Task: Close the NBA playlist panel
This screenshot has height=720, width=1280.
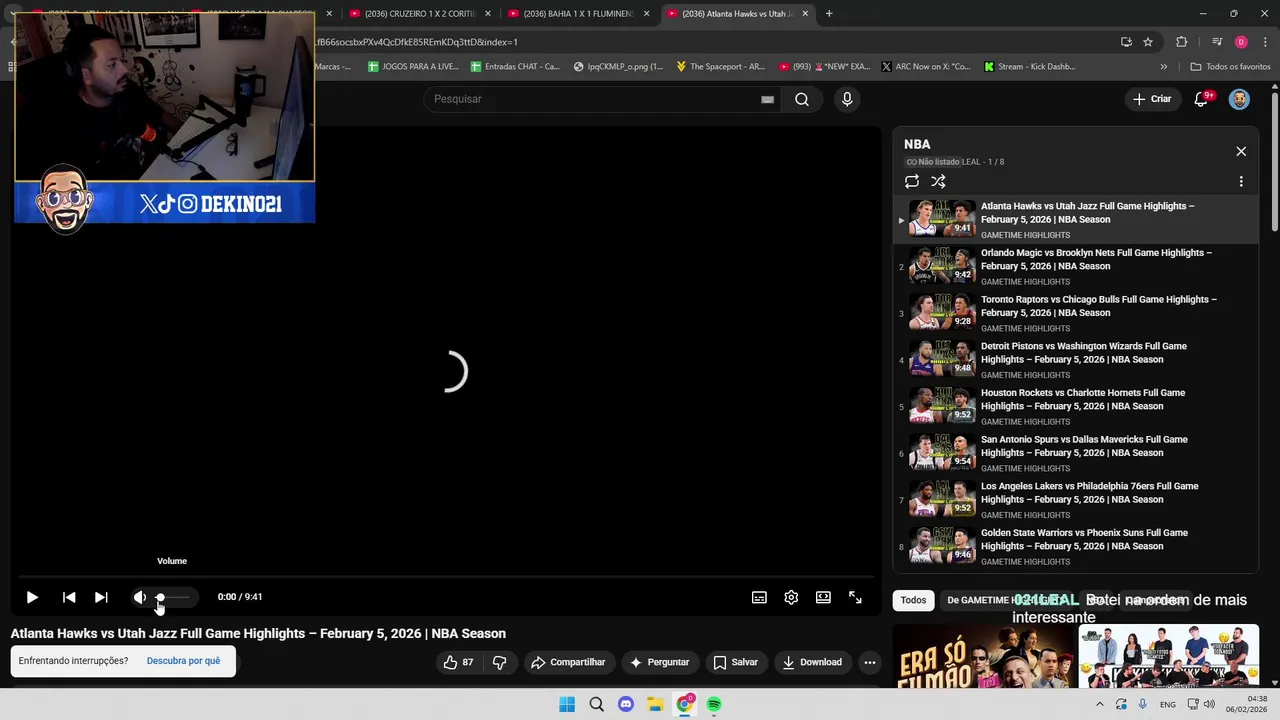Action: (1241, 151)
